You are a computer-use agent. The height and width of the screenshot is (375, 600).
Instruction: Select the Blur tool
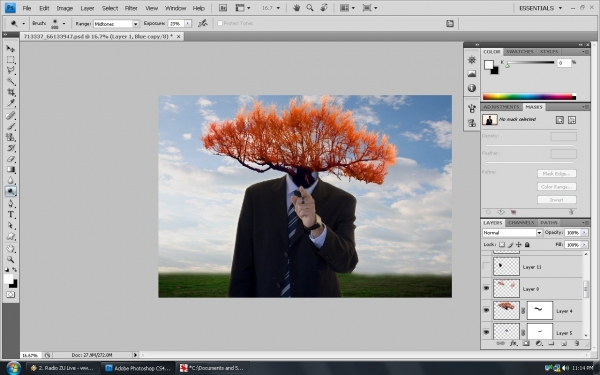coord(10,181)
